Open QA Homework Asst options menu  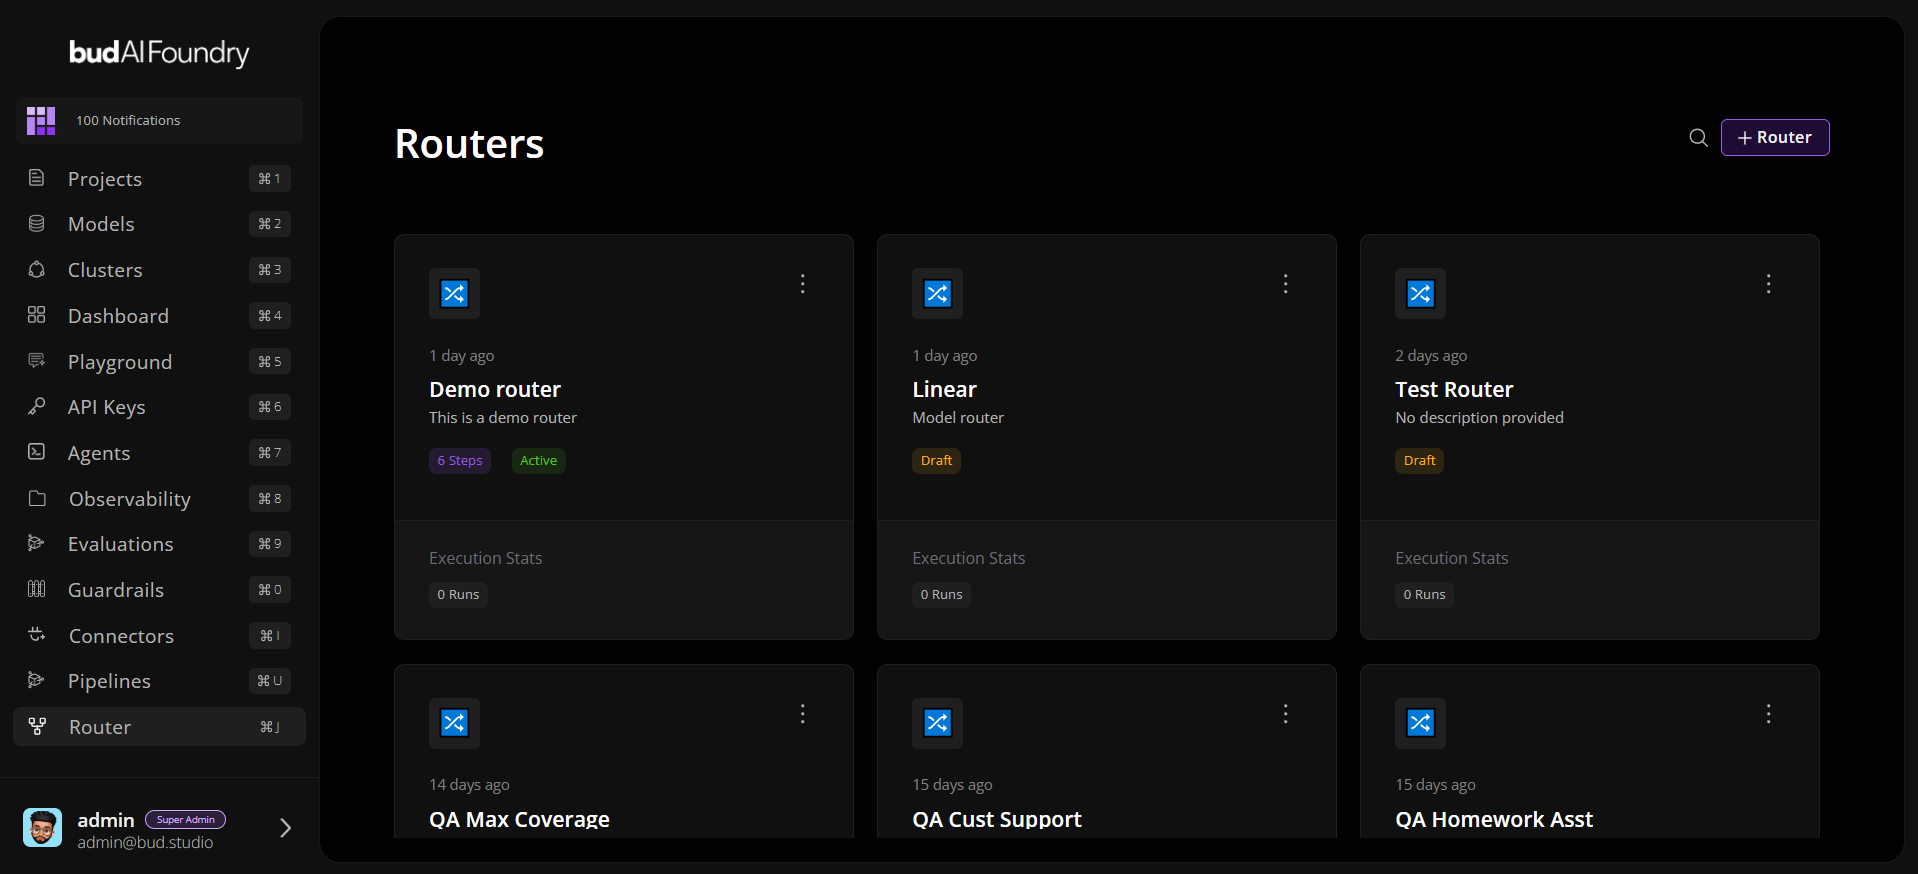[x=1768, y=714]
